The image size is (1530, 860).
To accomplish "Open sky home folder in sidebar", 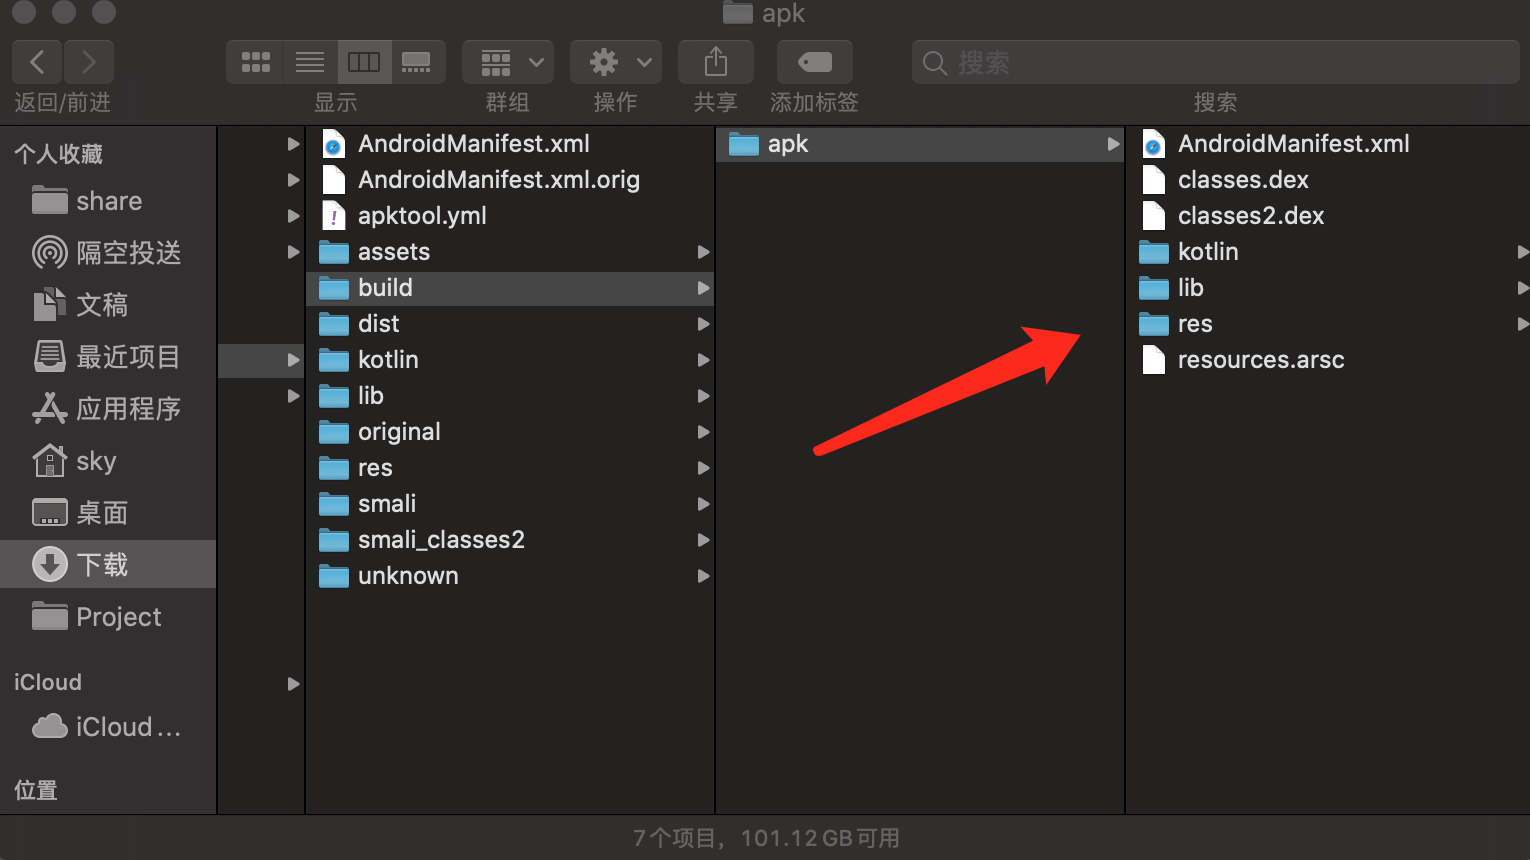I will click(x=108, y=461).
